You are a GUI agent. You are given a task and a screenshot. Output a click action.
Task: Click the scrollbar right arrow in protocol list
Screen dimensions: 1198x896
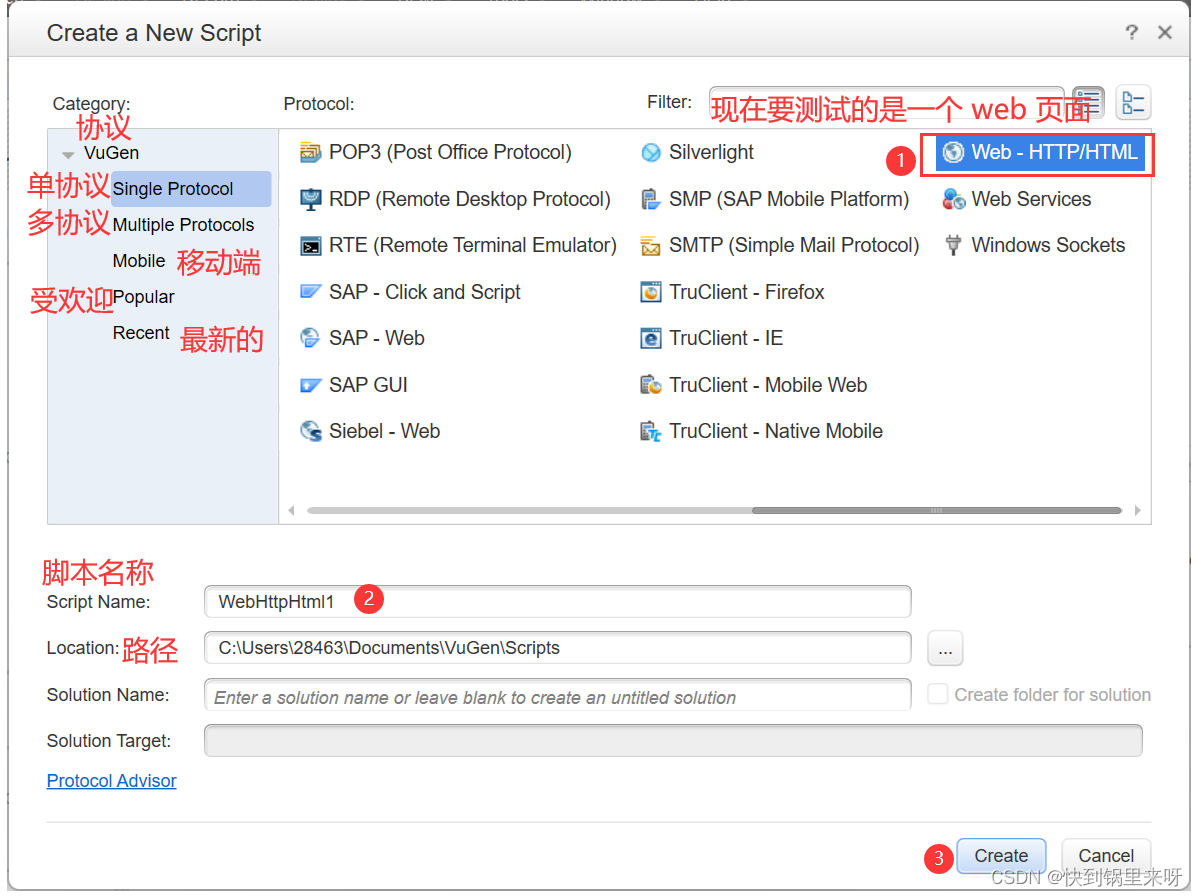click(x=1138, y=510)
